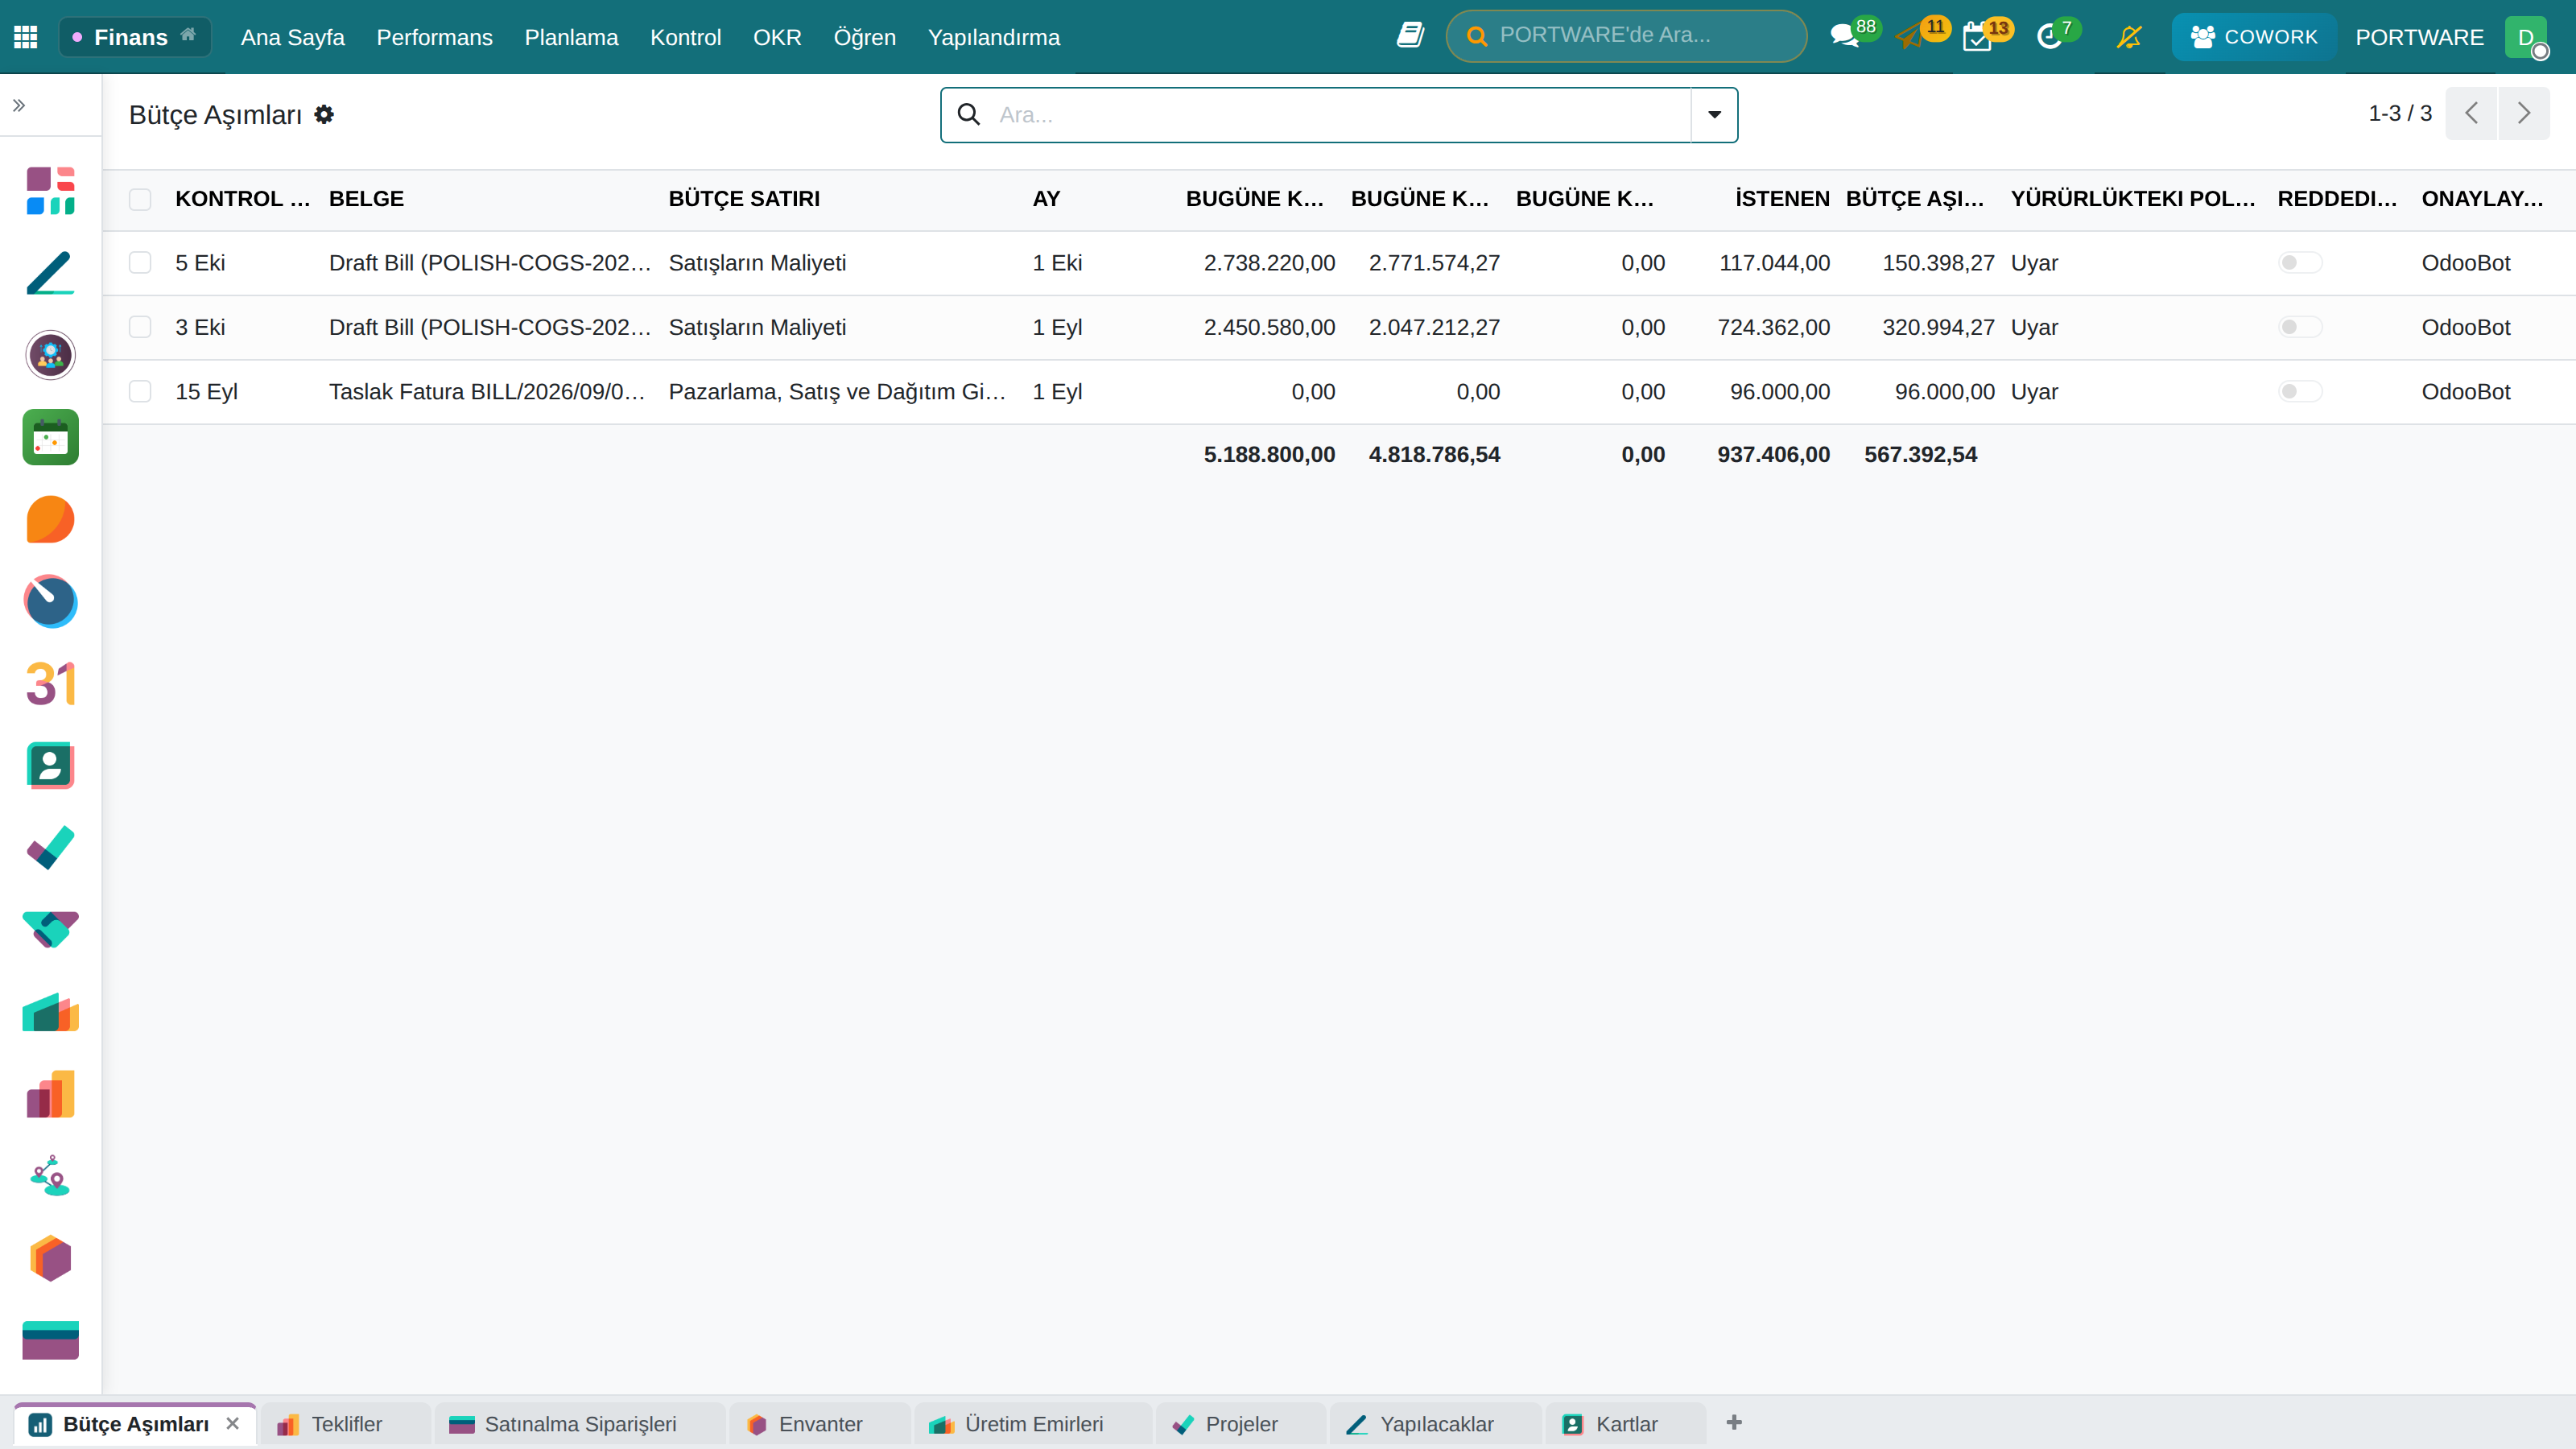Open Draft Bill record for 3 Eki

click(x=490, y=327)
